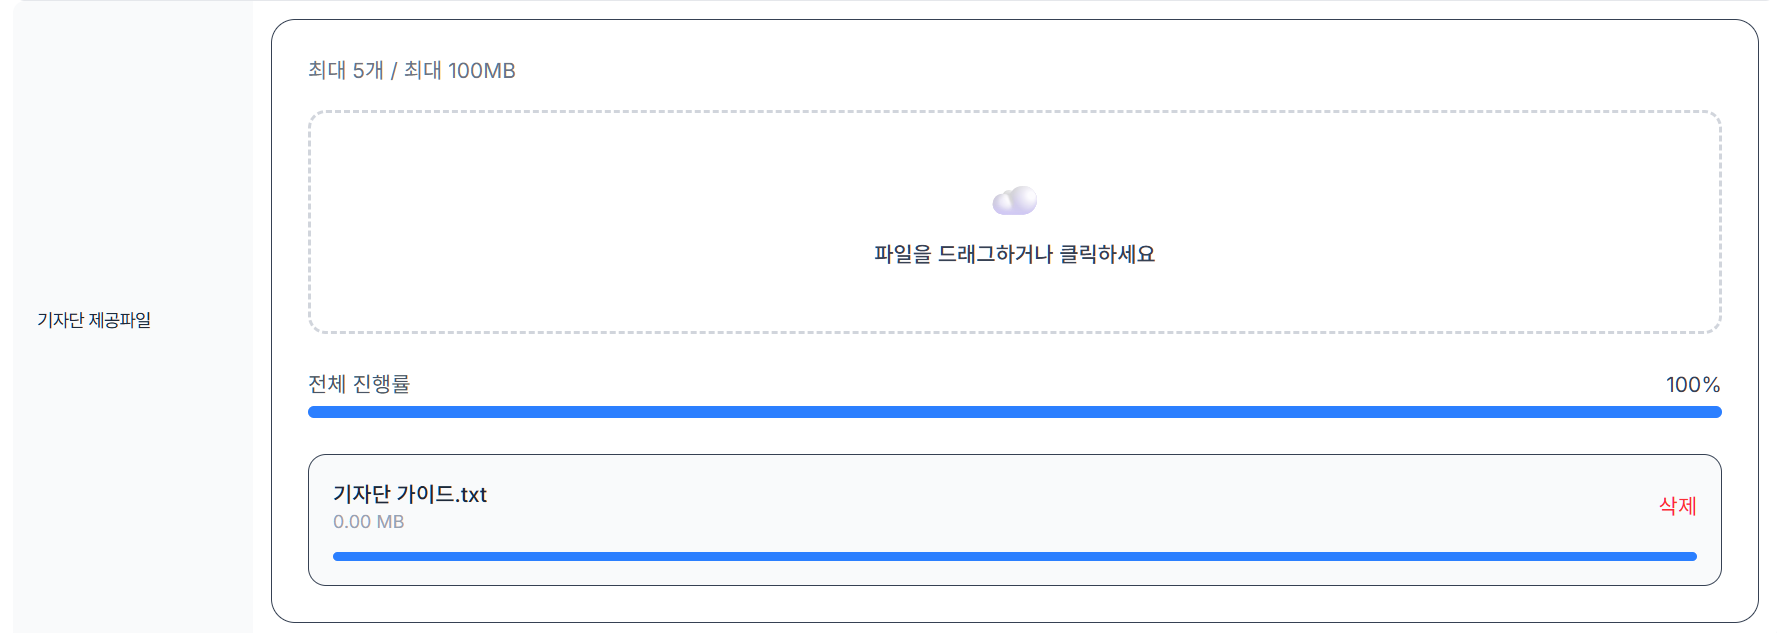The height and width of the screenshot is (633, 1783).
Task: Open file picker via the upload cloud icon
Action: pos(1013,199)
